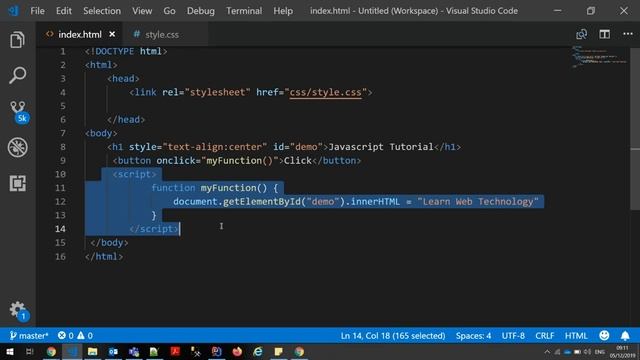The height and width of the screenshot is (360, 640).
Task: Open the Extensions view in activity bar
Action: pyautogui.click(x=18, y=183)
